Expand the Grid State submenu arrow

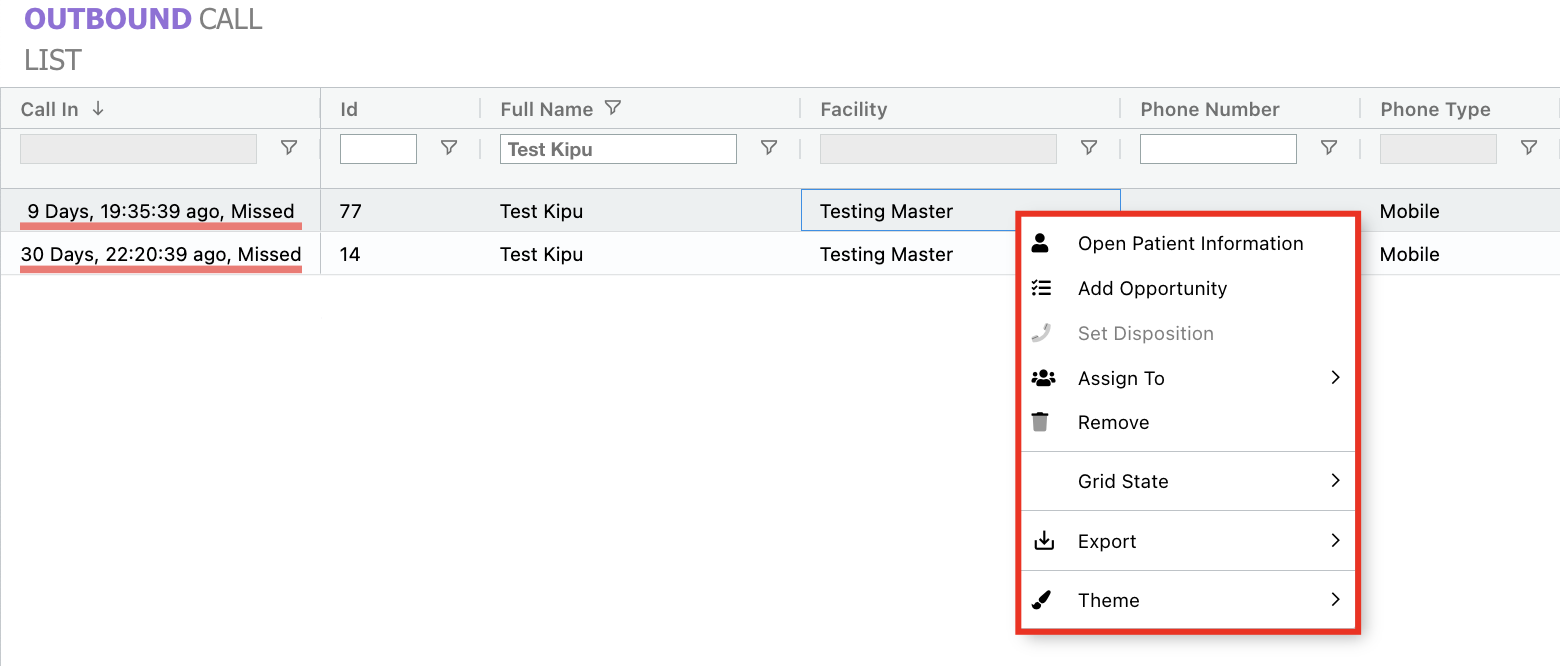point(1335,480)
